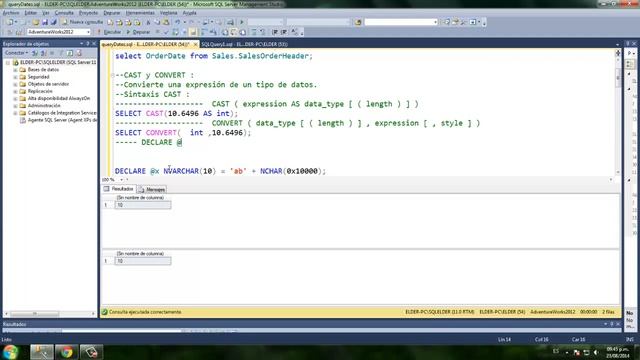Viewport: 640px width, 360px height.
Task: Click the Decrease indent icon
Action: tap(275, 32)
